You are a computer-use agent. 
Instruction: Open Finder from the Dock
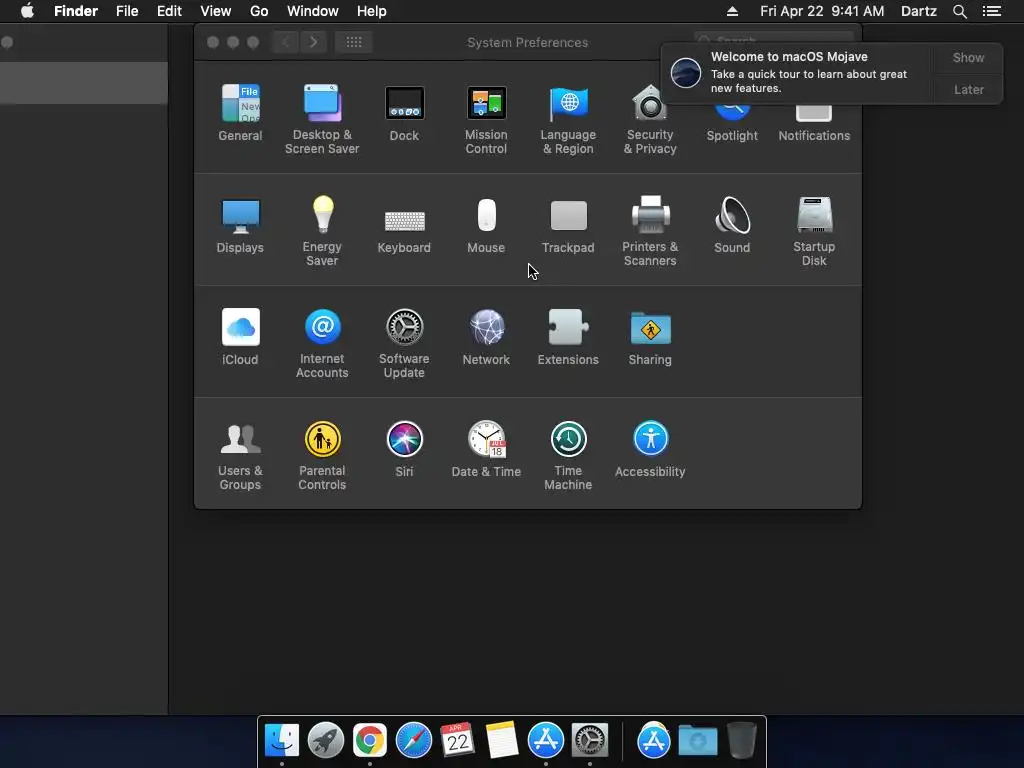[281, 741]
